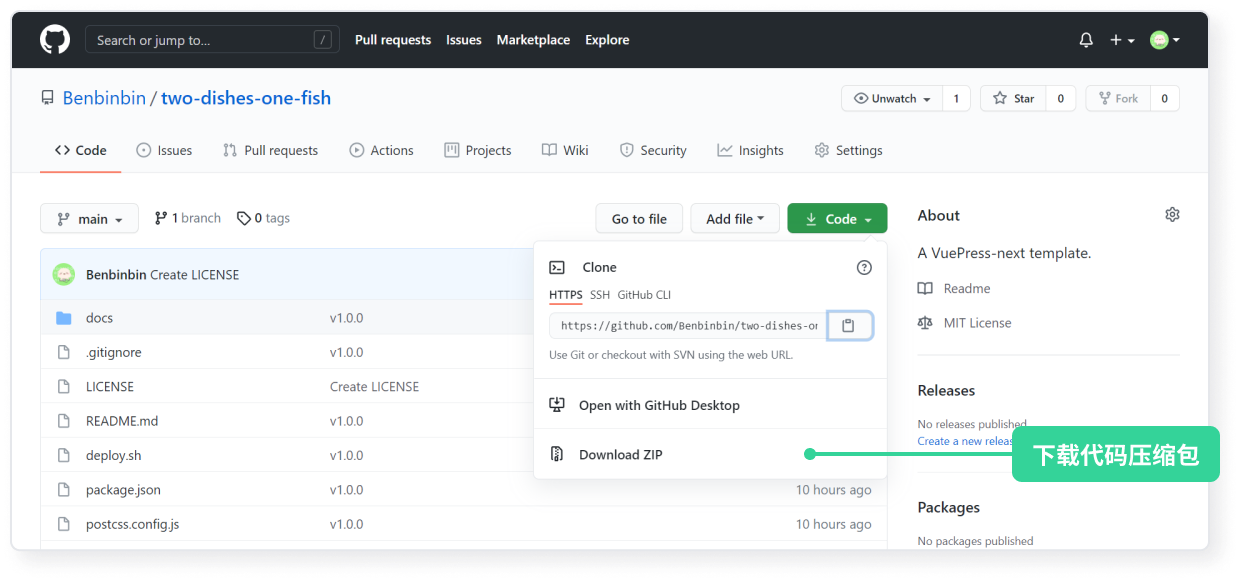This screenshot has height=582, width=1240.
Task: Open the docs folder
Action: point(99,318)
